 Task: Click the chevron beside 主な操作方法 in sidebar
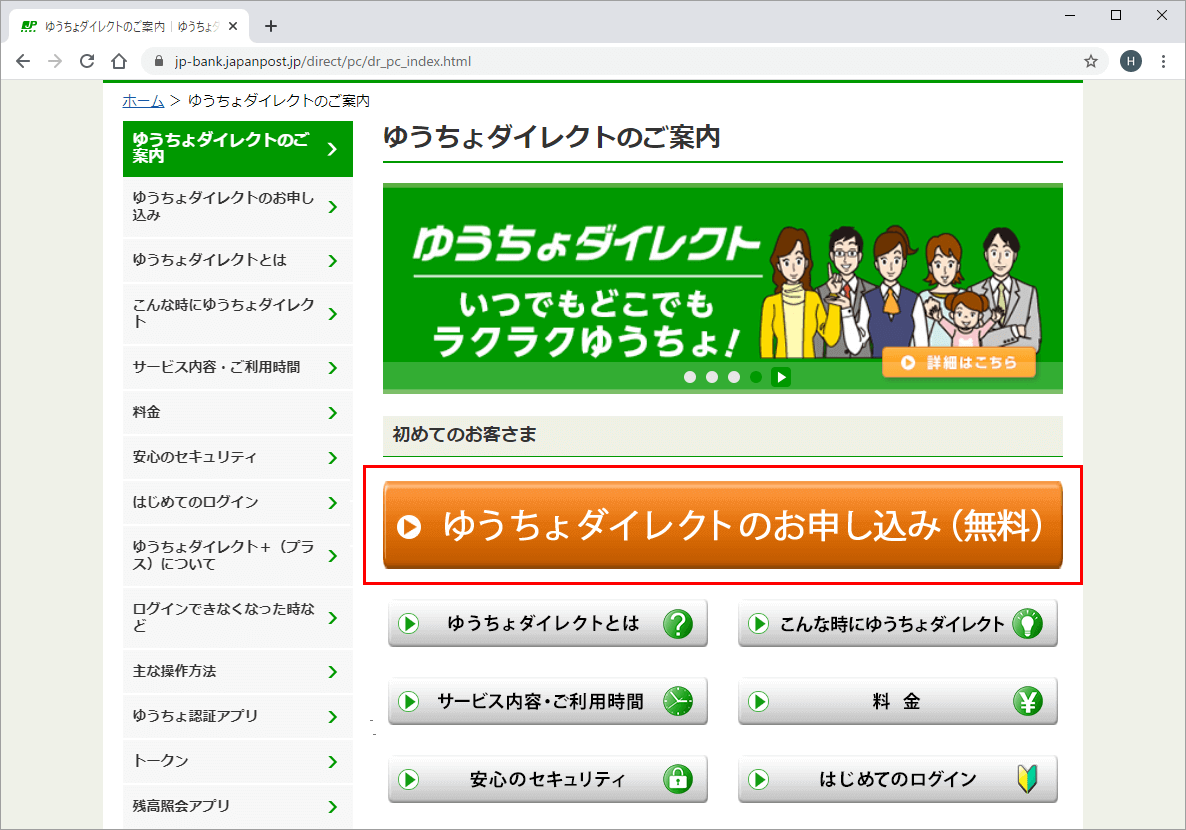[333, 672]
